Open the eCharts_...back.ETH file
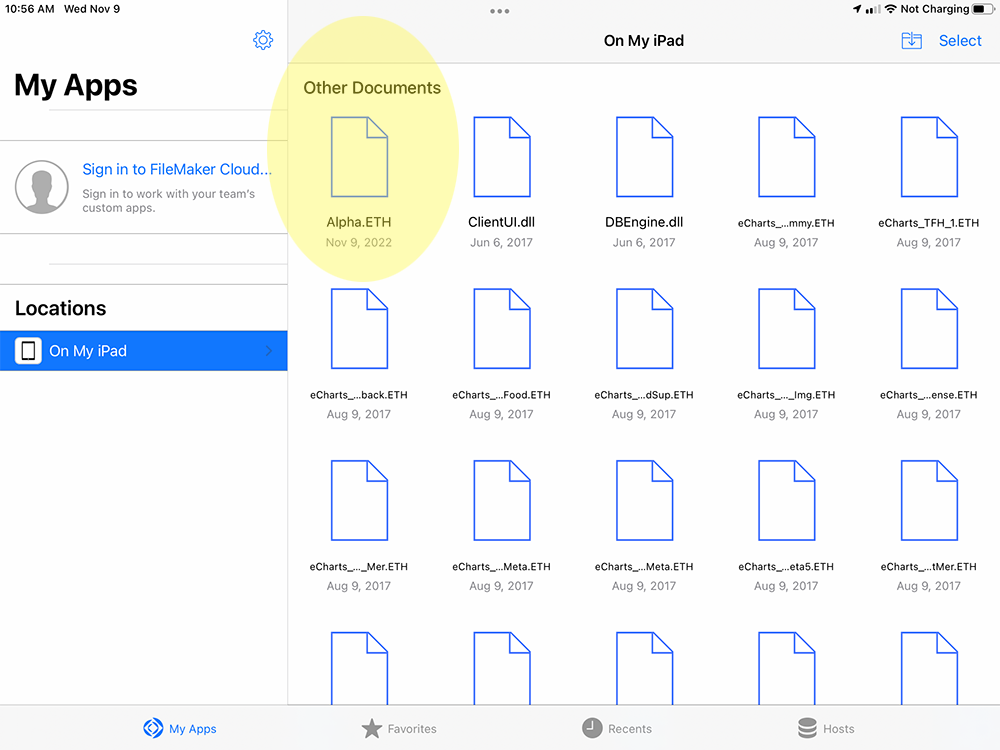1000x750 pixels. 359,328
